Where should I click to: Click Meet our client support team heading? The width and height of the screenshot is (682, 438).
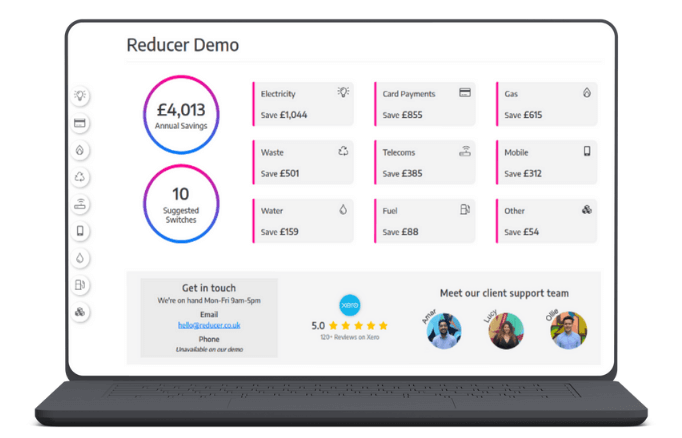(x=504, y=293)
